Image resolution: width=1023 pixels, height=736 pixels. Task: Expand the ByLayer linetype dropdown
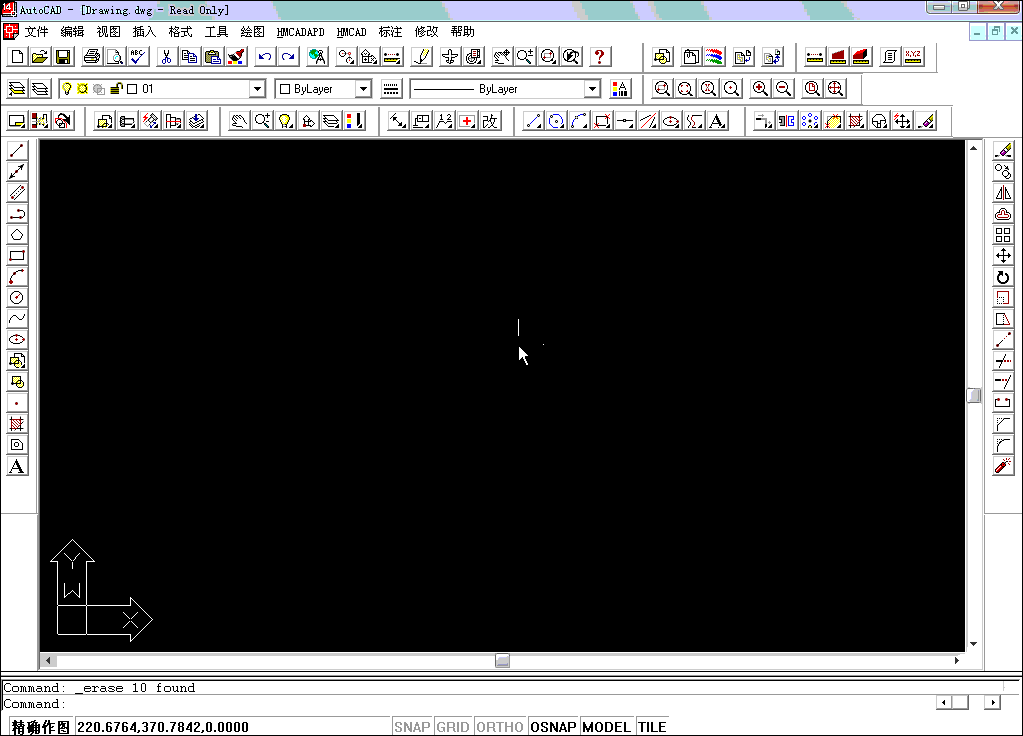(592, 89)
